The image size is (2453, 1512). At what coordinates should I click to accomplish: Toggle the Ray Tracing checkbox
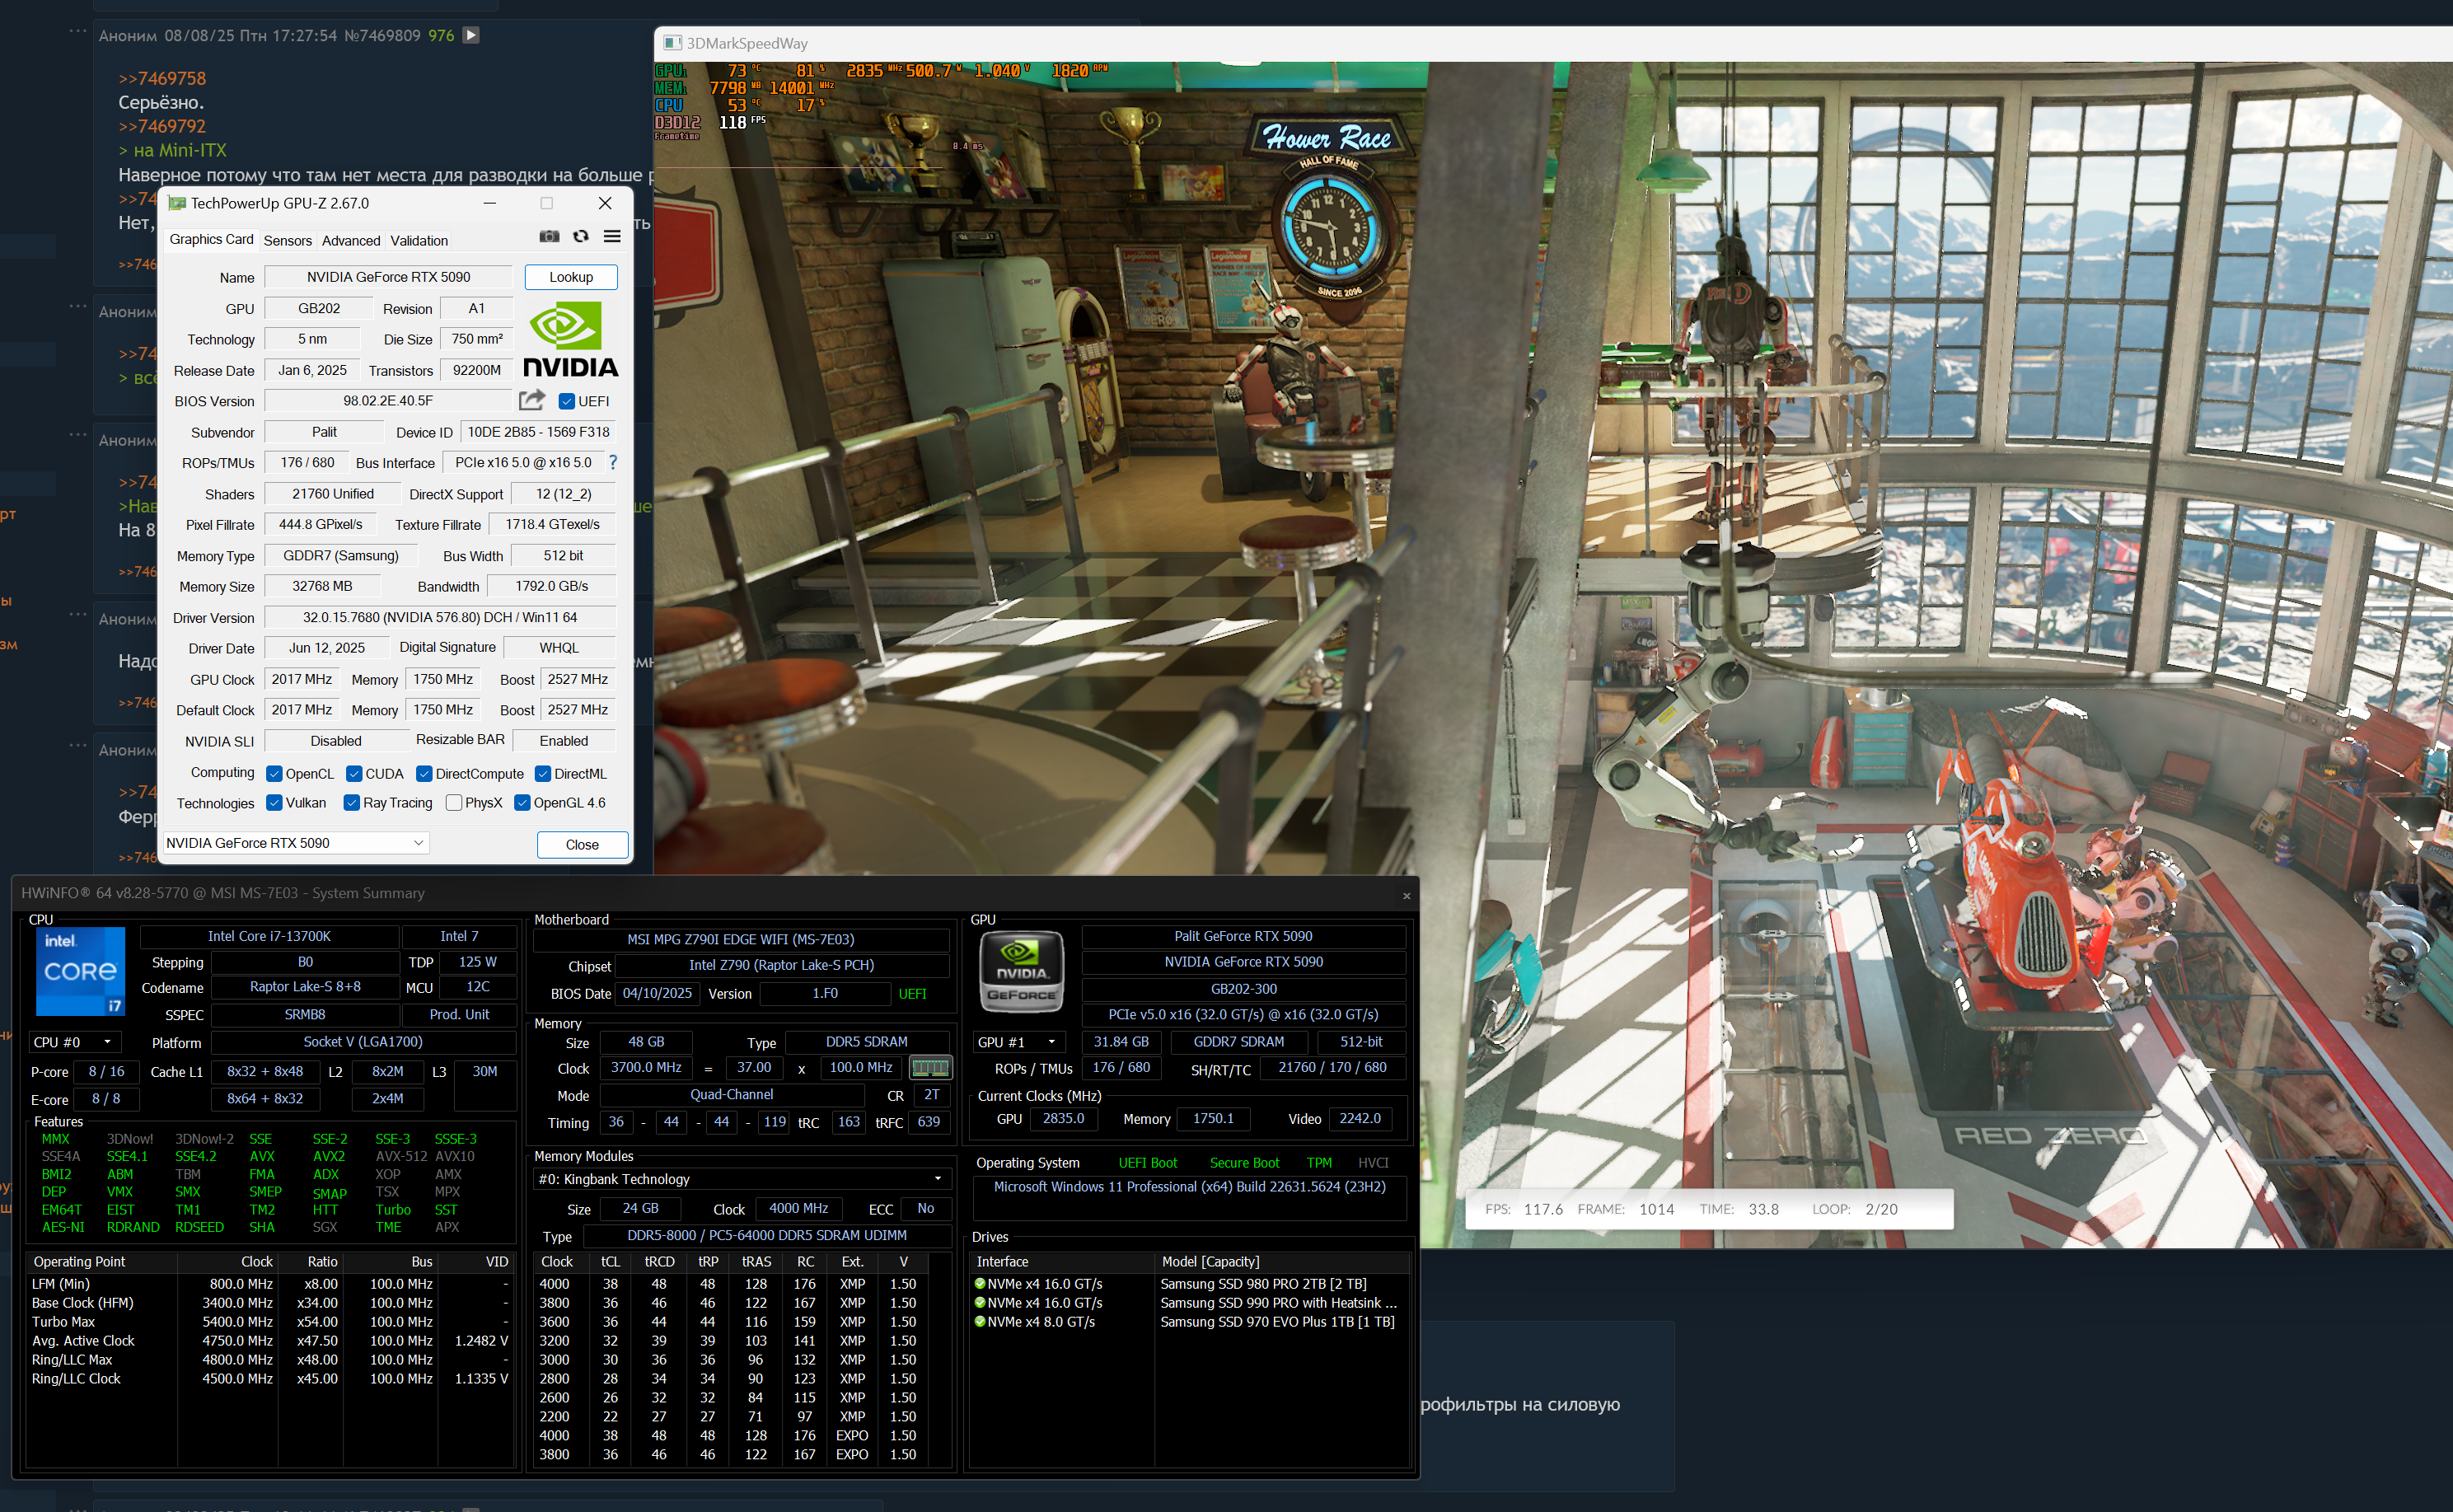[x=352, y=803]
